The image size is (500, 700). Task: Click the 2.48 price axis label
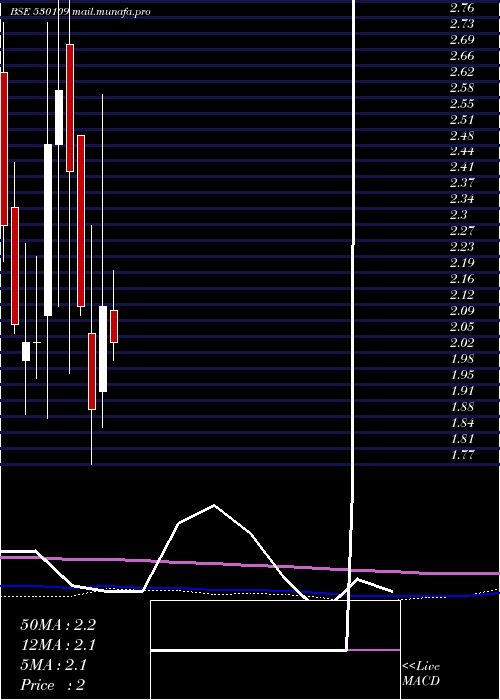[x=462, y=135]
